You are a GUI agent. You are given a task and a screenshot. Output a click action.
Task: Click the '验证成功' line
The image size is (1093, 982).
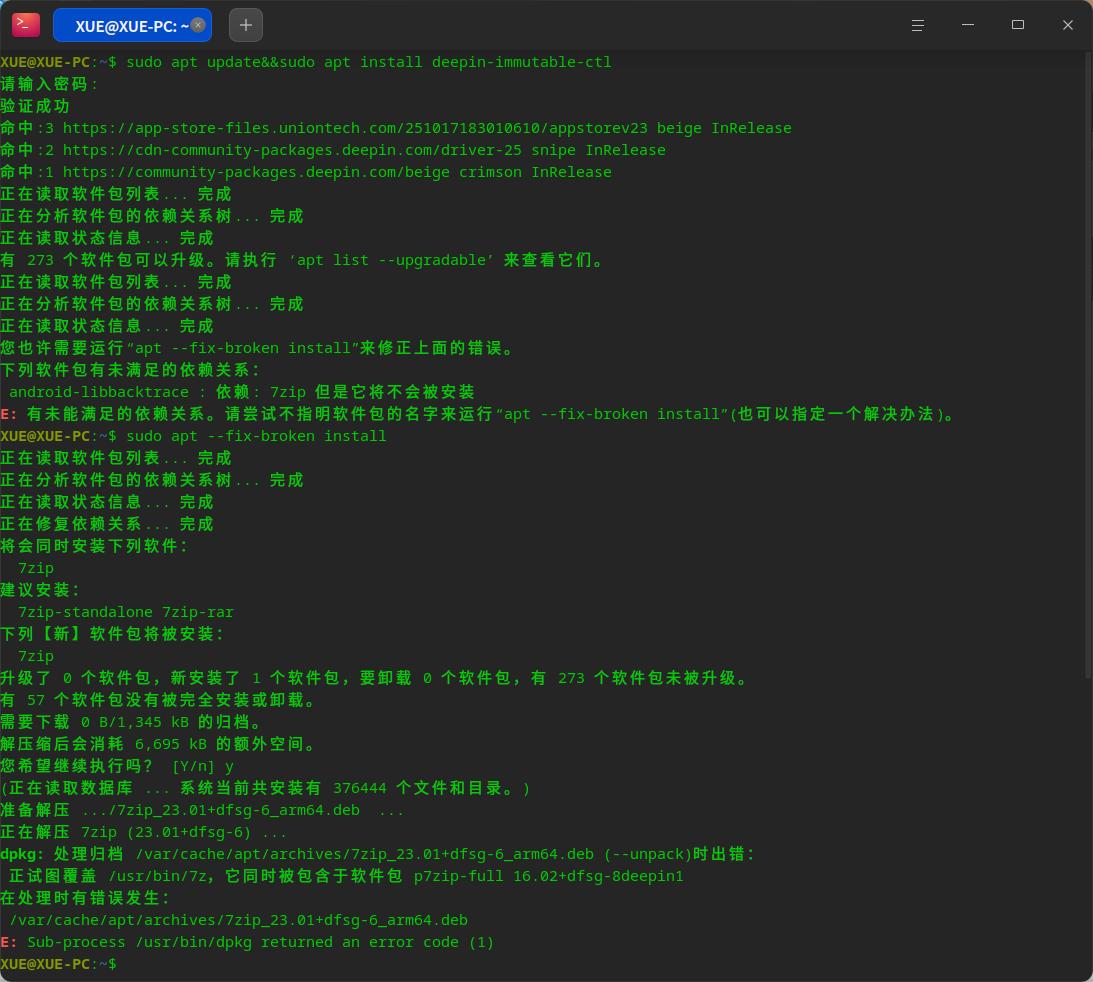(x=35, y=106)
